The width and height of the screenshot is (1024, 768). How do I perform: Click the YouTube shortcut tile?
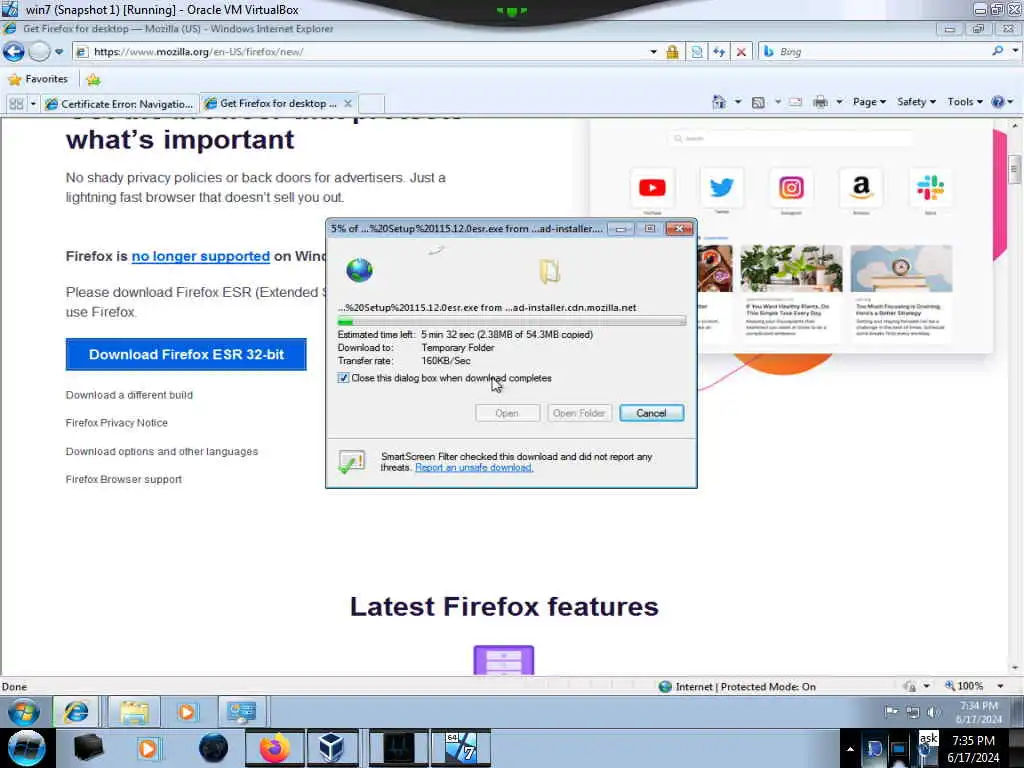[652, 188]
